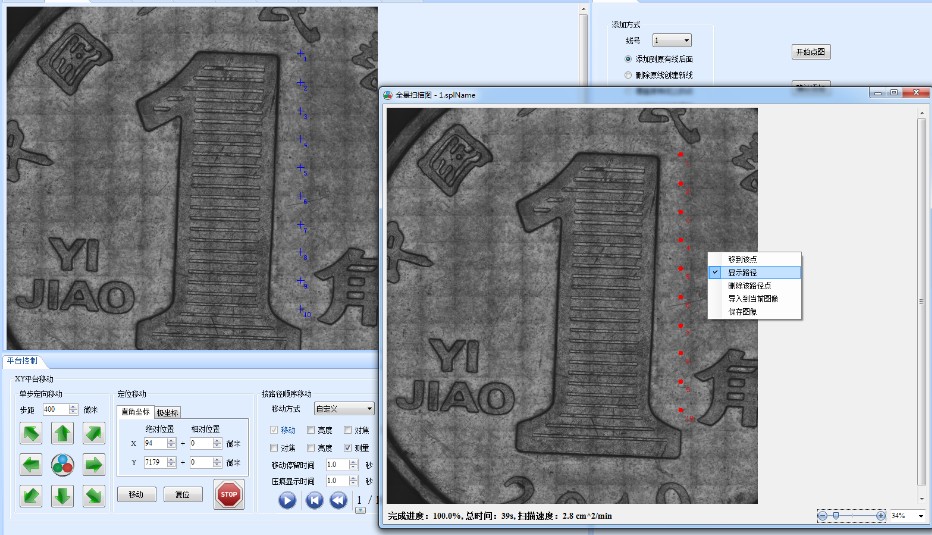Click the 复位 button
This screenshot has height=535, width=932.
click(x=182, y=494)
